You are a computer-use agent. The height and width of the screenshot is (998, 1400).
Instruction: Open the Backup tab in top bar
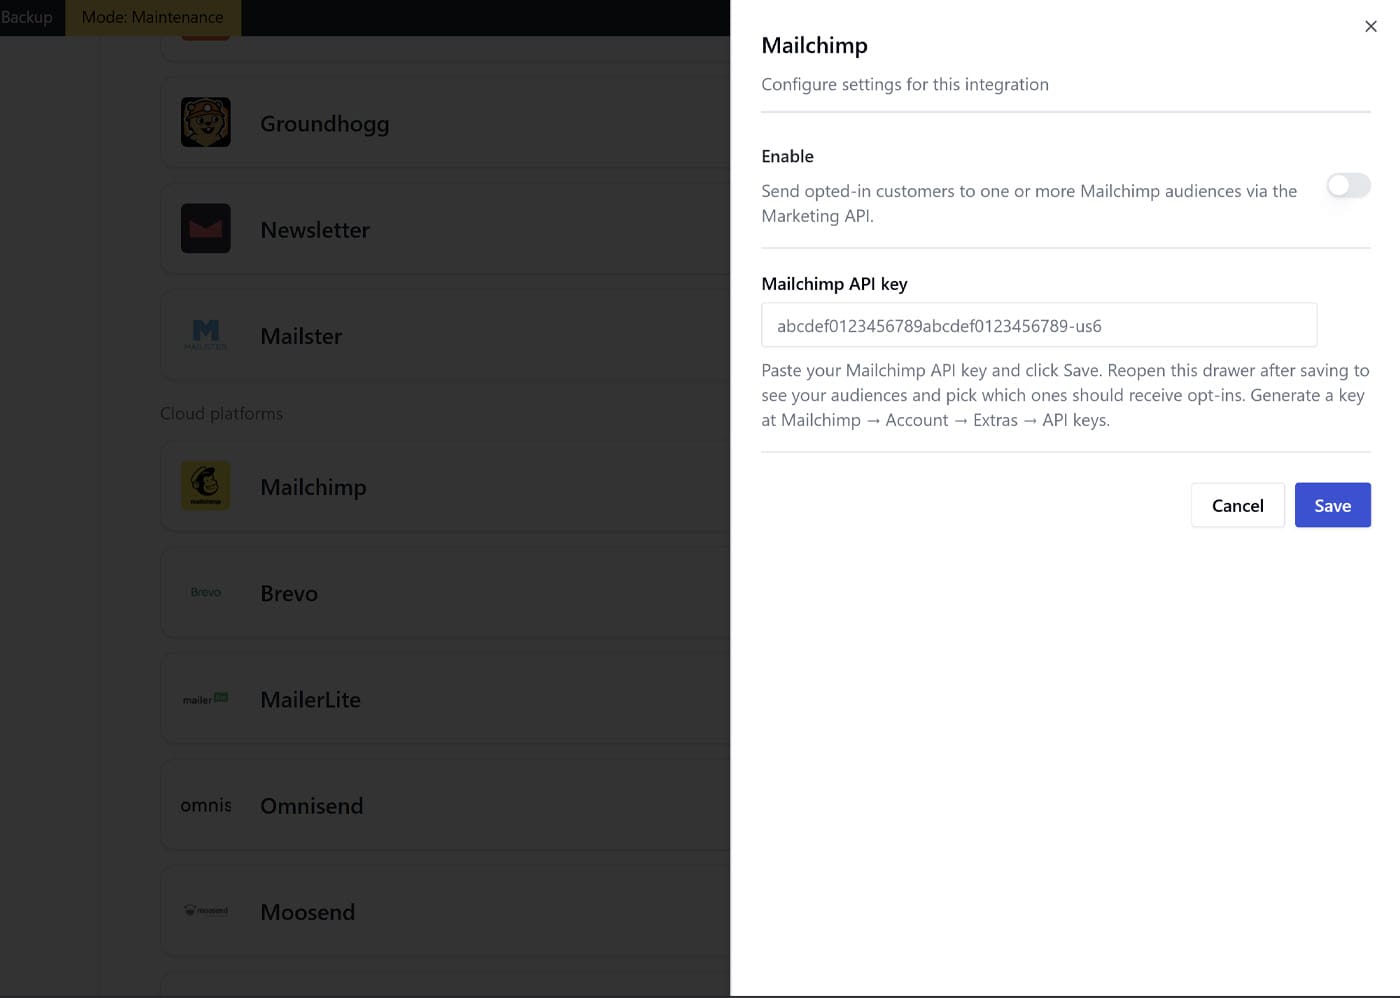tap(27, 17)
